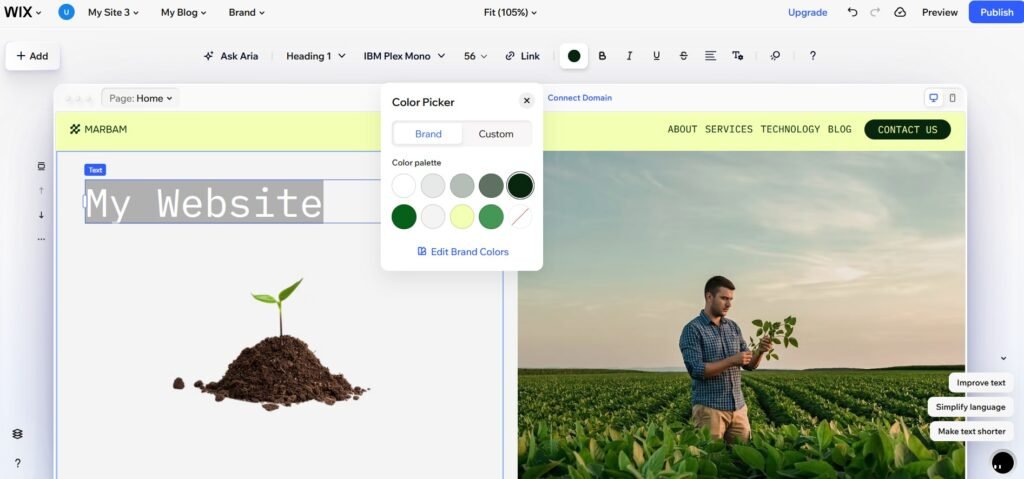Click the Simplify language suggestion

pyautogui.click(x=970, y=407)
